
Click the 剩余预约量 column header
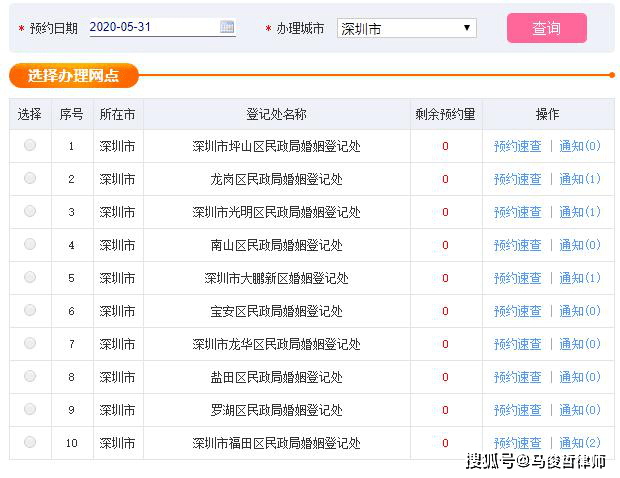(x=446, y=114)
